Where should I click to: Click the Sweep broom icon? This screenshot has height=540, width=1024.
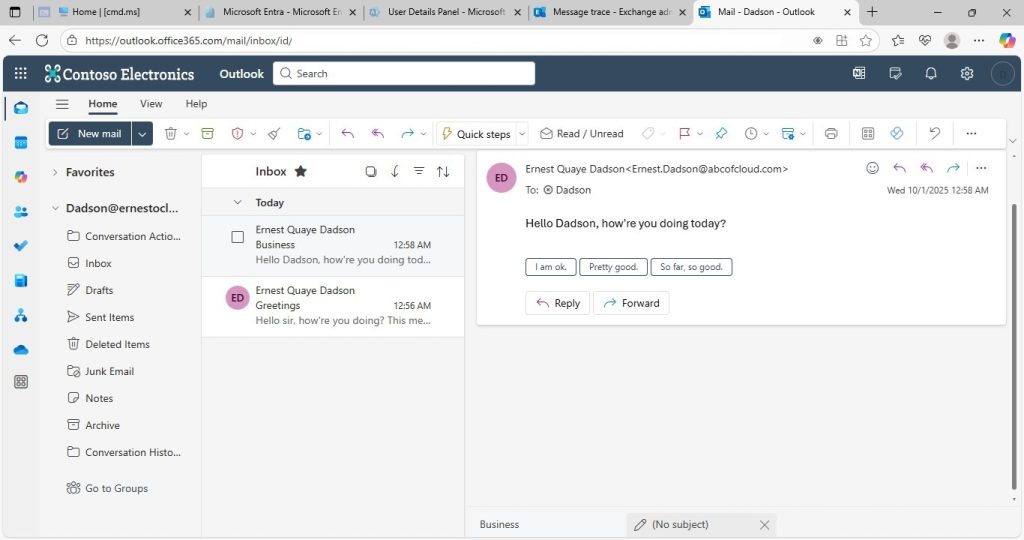[x=274, y=134]
